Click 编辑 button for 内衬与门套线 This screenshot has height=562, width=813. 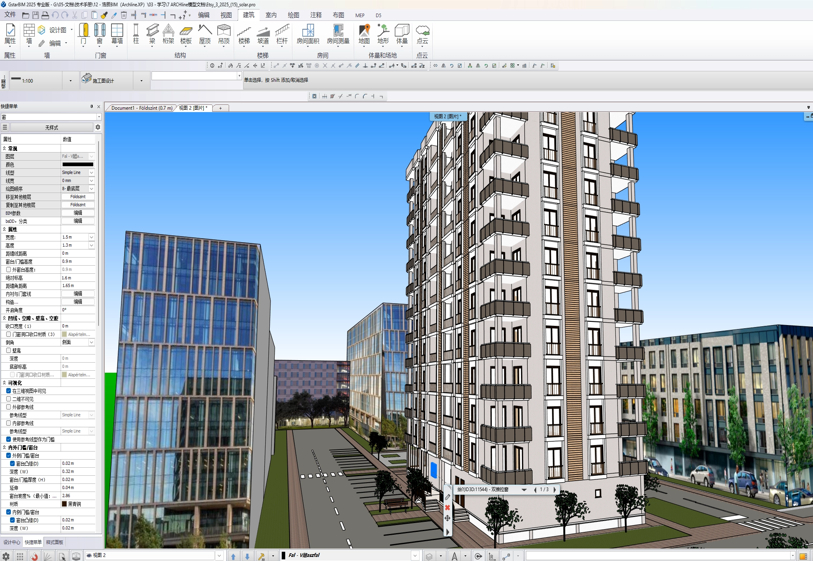[78, 294]
